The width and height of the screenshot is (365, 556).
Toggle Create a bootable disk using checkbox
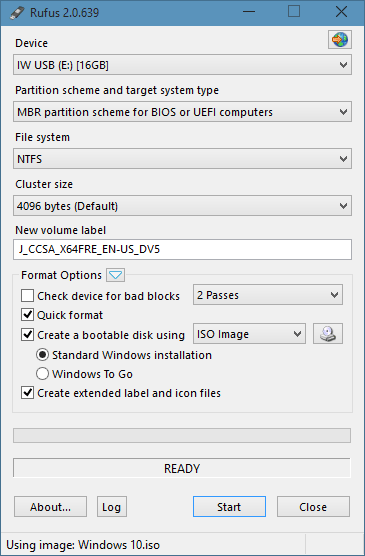pyautogui.click(x=27, y=335)
